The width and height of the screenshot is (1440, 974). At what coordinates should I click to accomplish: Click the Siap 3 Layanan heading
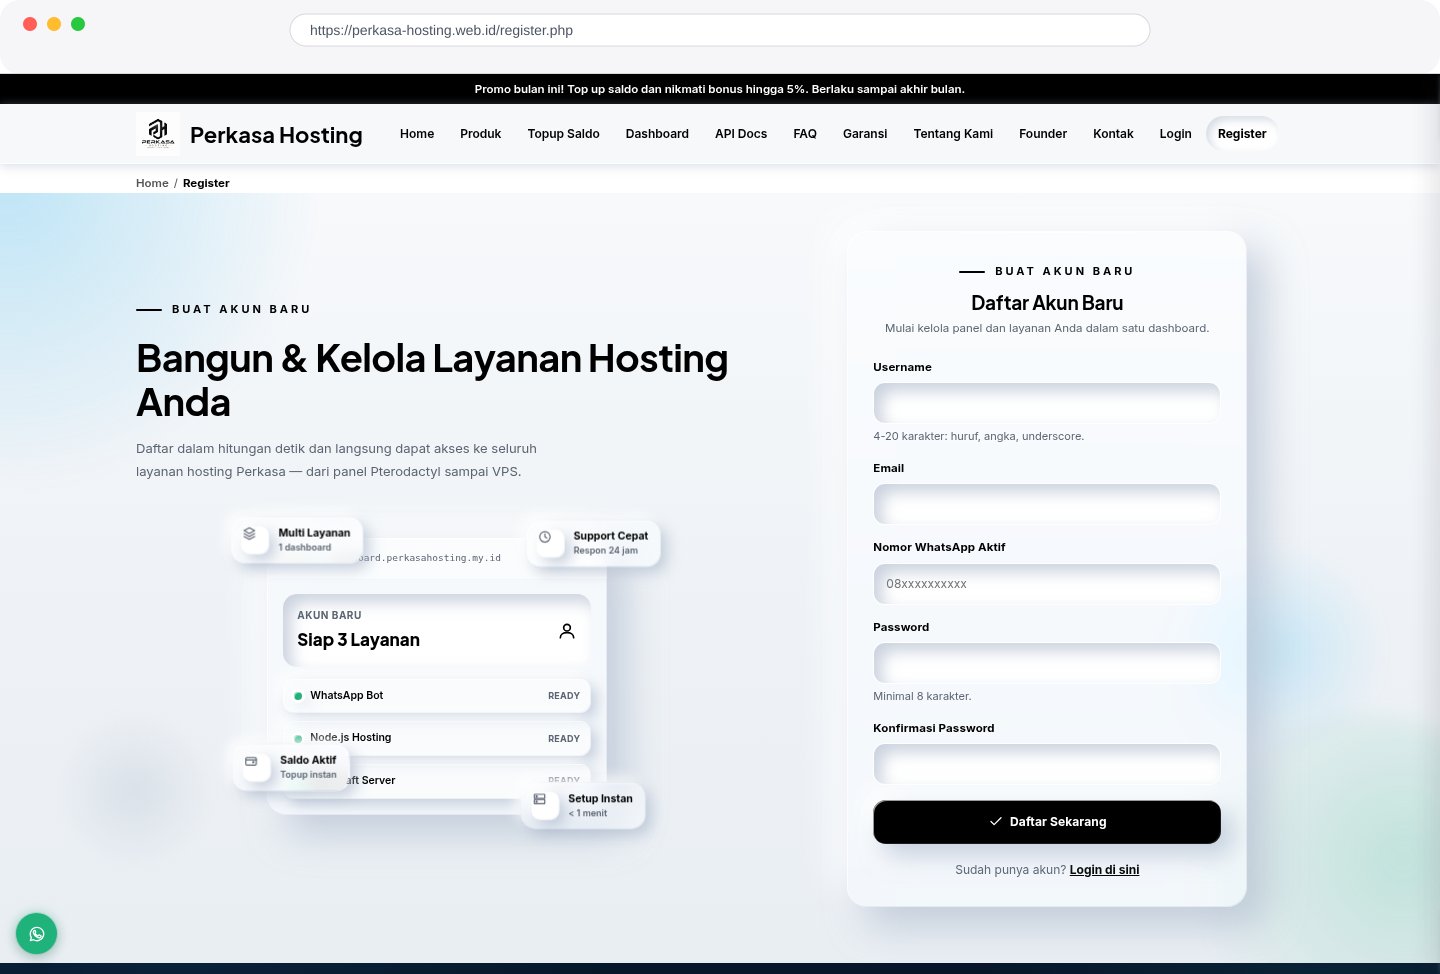(358, 640)
